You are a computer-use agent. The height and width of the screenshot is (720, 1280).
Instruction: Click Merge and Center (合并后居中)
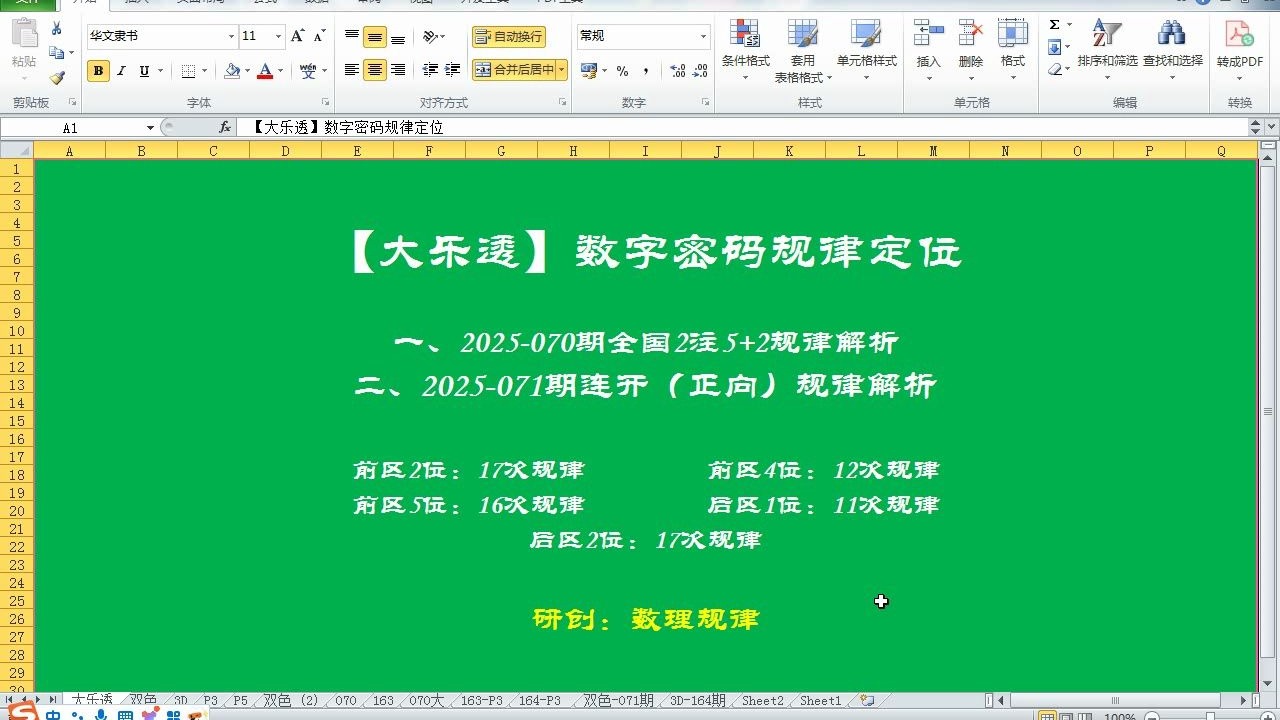(514, 70)
